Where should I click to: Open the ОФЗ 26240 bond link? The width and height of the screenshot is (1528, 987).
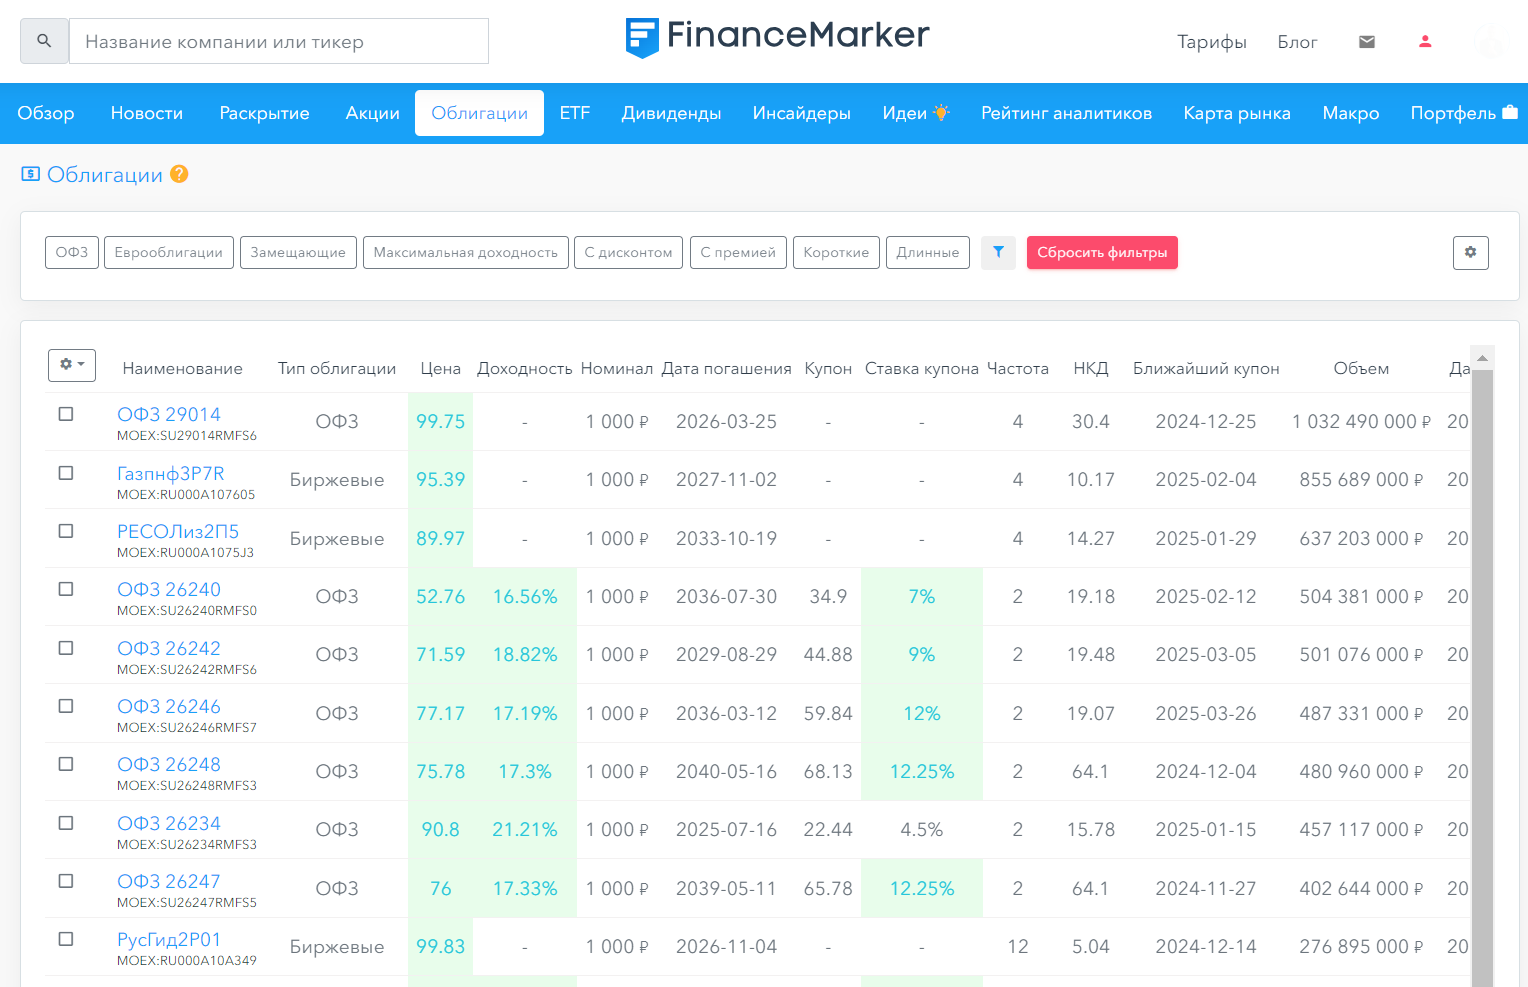(168, 589)
